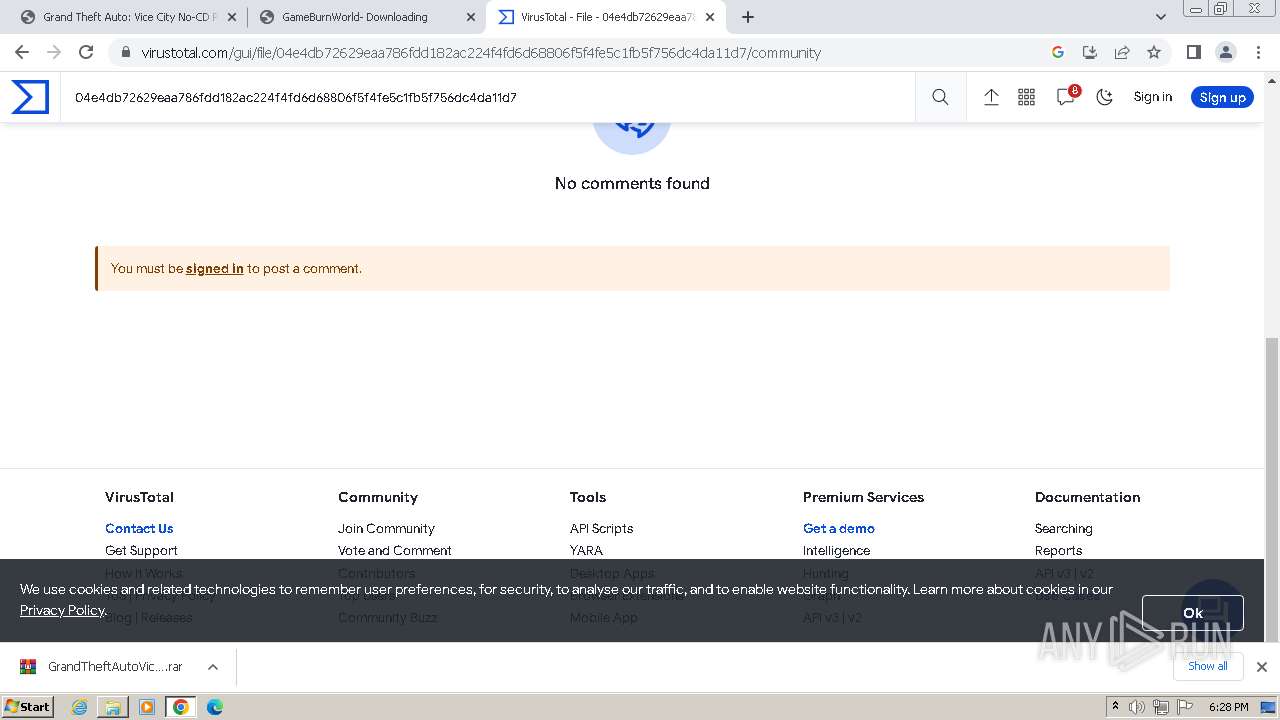Click the upload file icon
1280x720 pixels.
(991, 97)
